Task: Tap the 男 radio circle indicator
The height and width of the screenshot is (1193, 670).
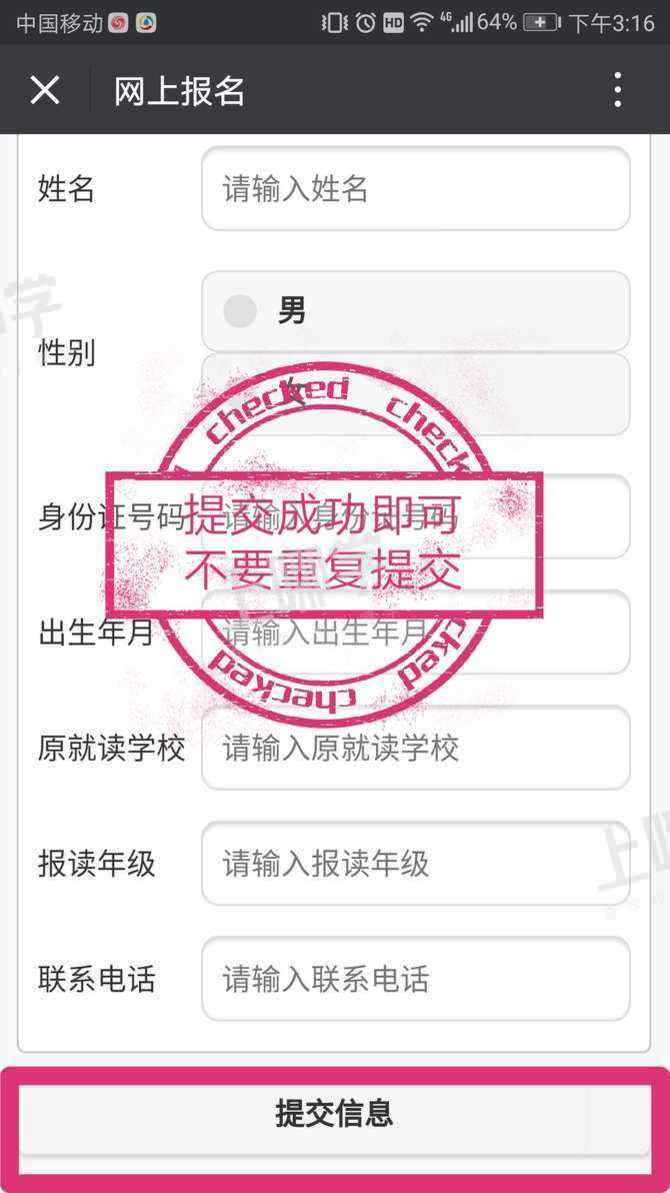Action: click(240, 311)
